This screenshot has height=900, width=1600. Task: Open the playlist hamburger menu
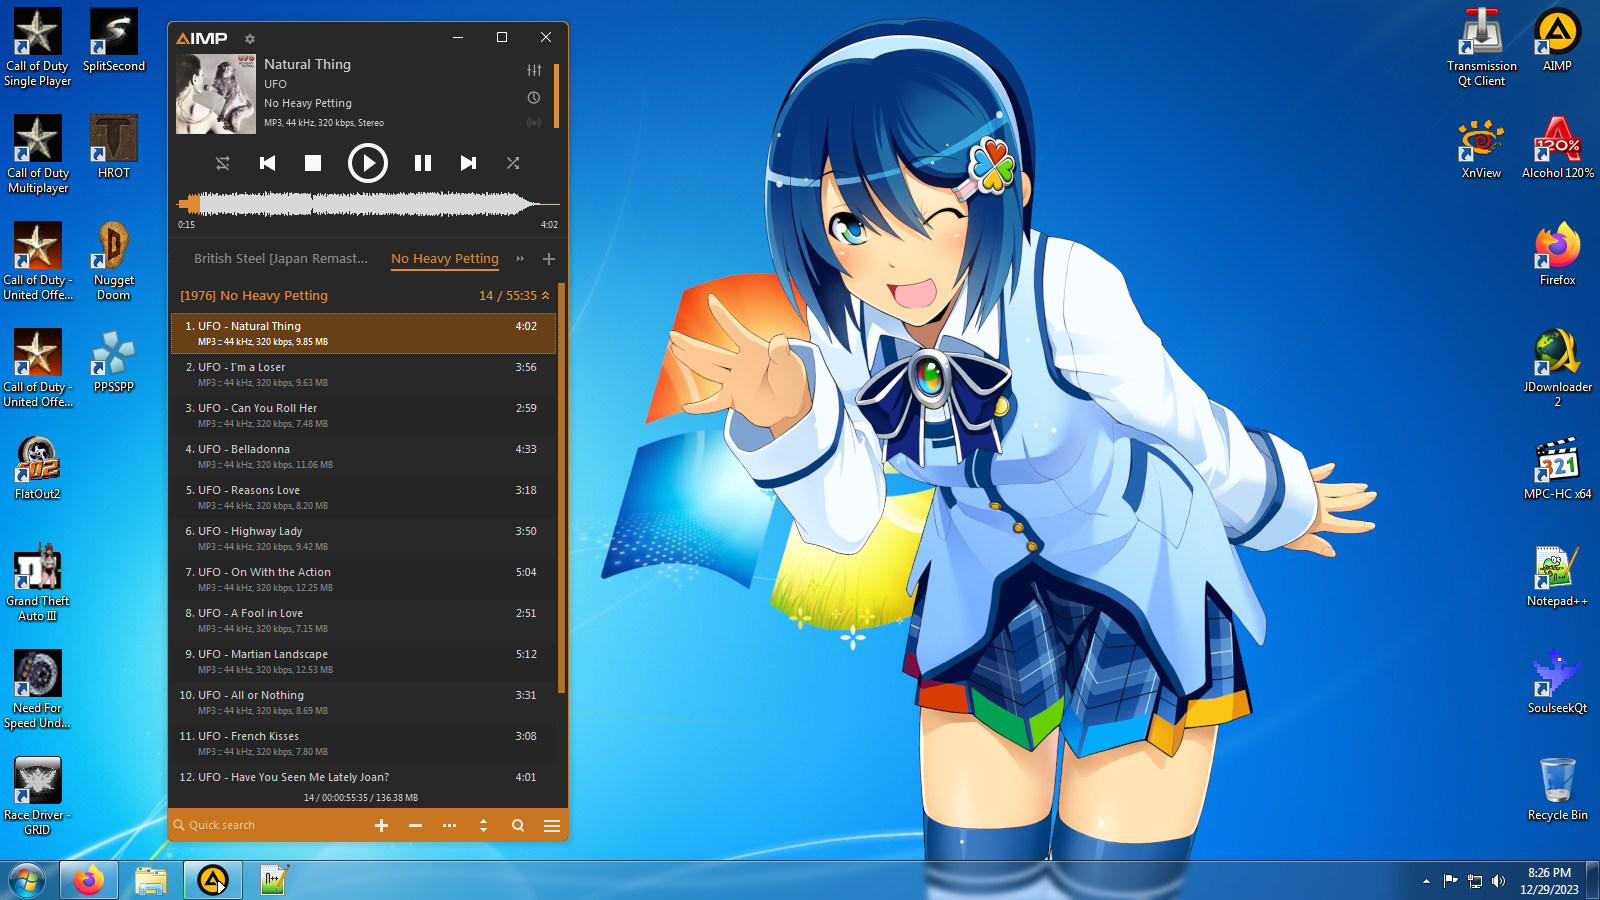tap(552, 825)
